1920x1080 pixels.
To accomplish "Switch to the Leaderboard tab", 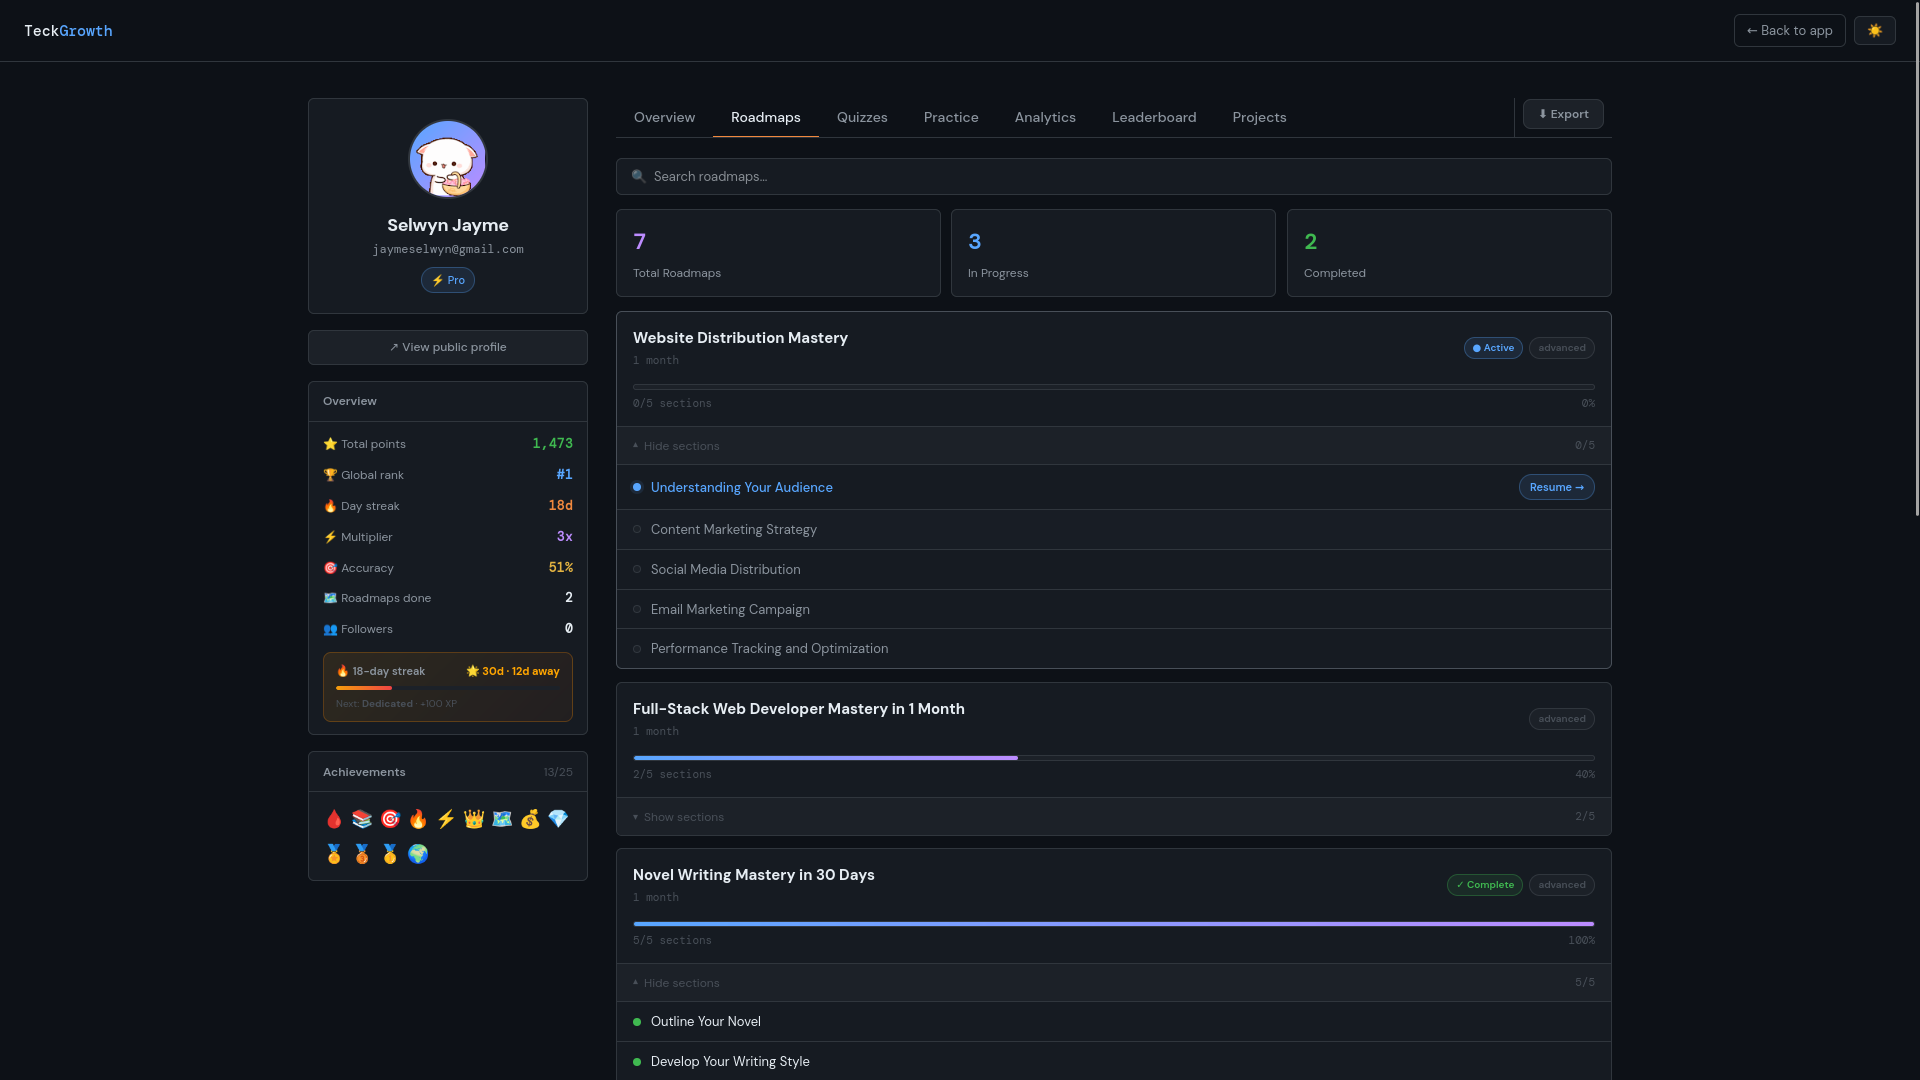I will coord(1154,117).
